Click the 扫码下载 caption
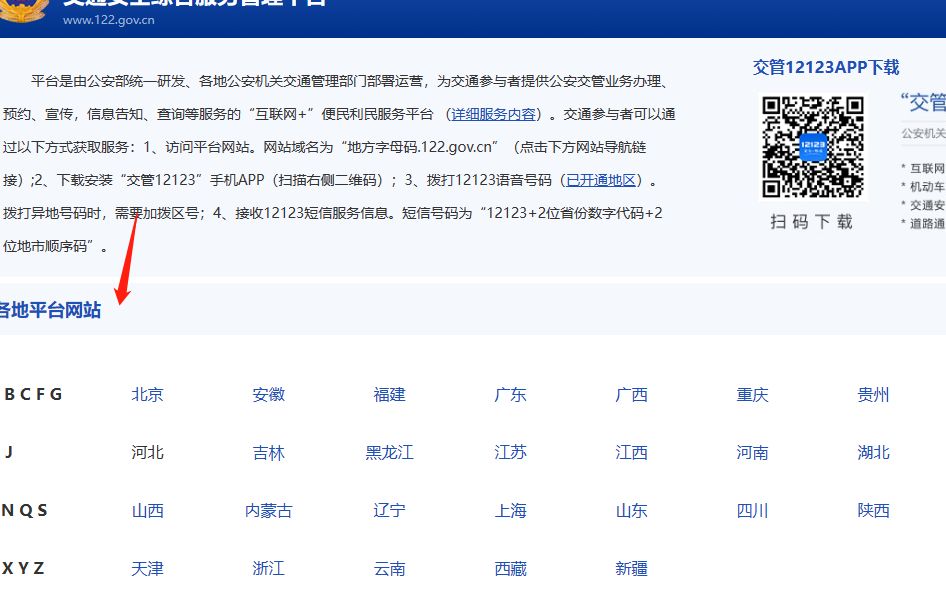 click(x=812, y=222)
